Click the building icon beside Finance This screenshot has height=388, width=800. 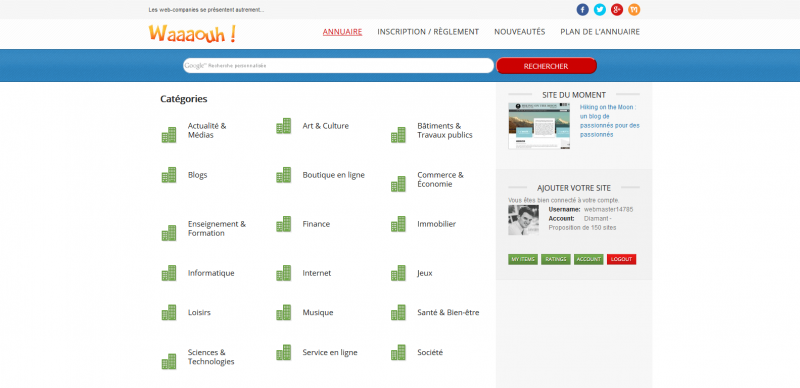(284, 224)
